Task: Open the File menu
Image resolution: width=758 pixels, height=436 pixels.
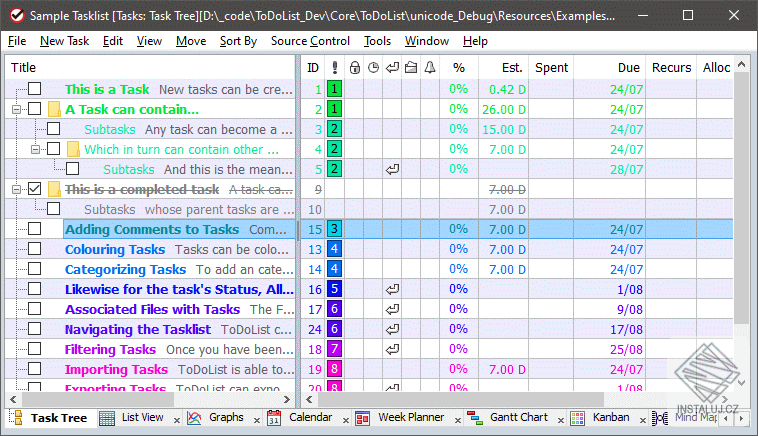Action: click(17, 41)
